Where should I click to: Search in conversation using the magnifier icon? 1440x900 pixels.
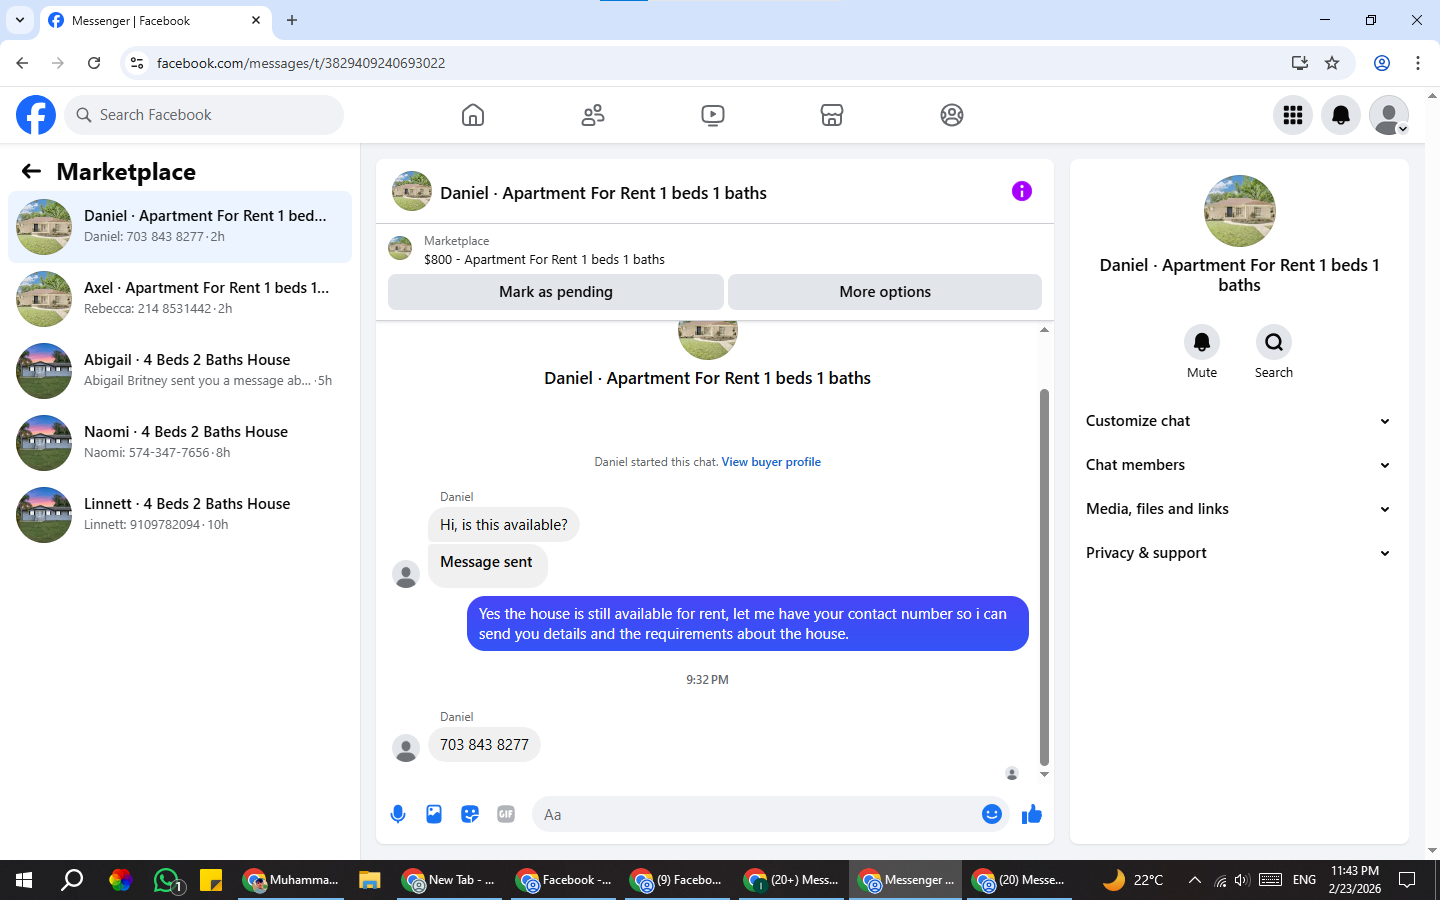click(x=1274, y=342)
